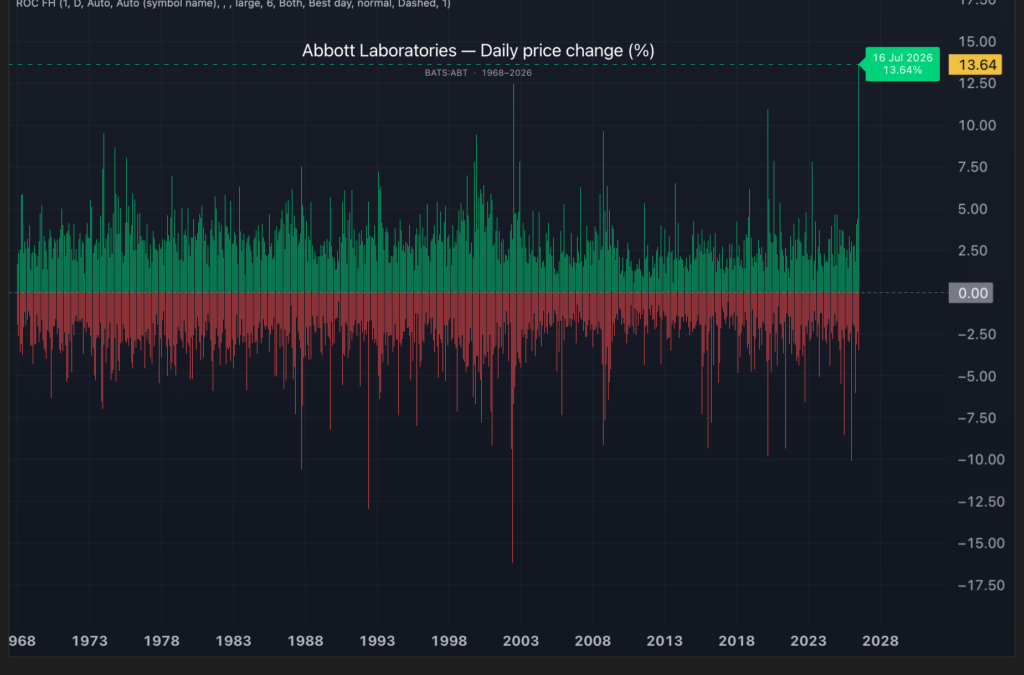This screenshot has width=1024, height=675.
Task: Click the 12.50 price scale value
Action: 977,84
